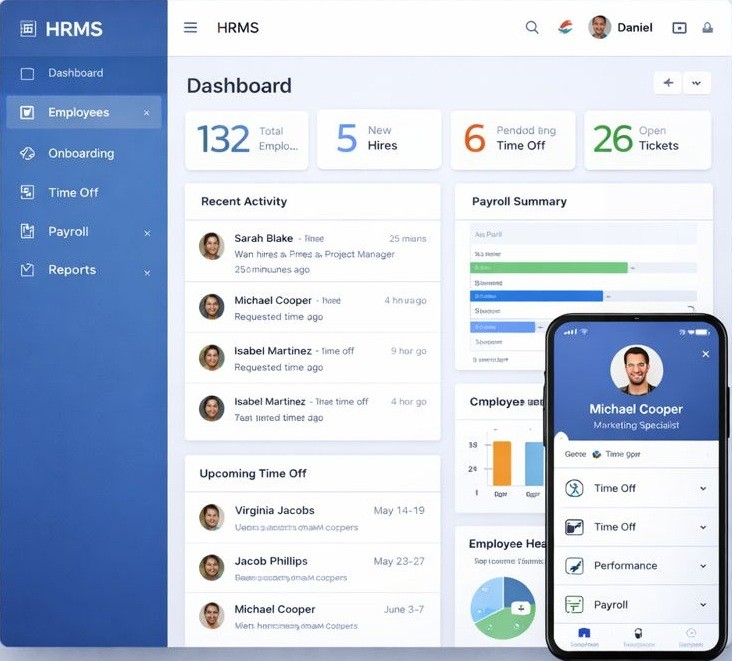Click the May 23-27 date
732x661 pixels.
399,561
